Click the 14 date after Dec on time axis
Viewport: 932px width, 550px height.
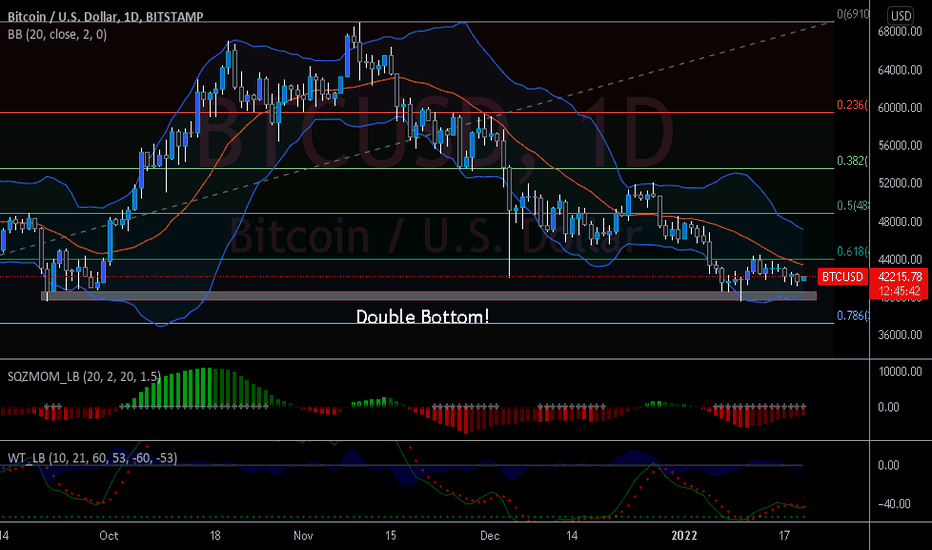click(x=572, y=536)
